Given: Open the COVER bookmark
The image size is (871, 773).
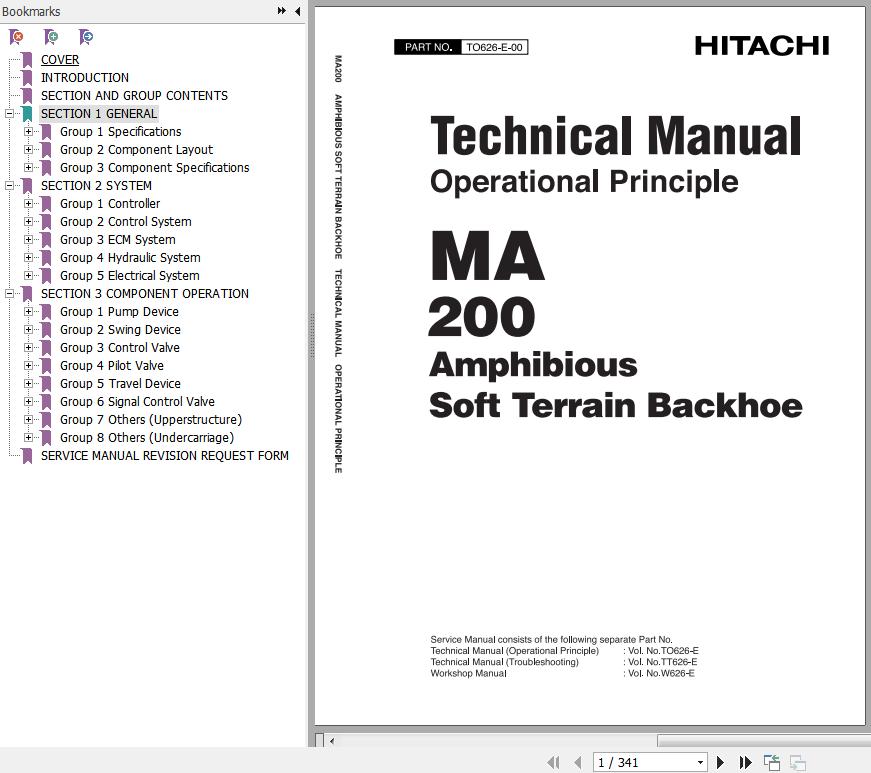Looking at the screenshot, I should point(59,60).
